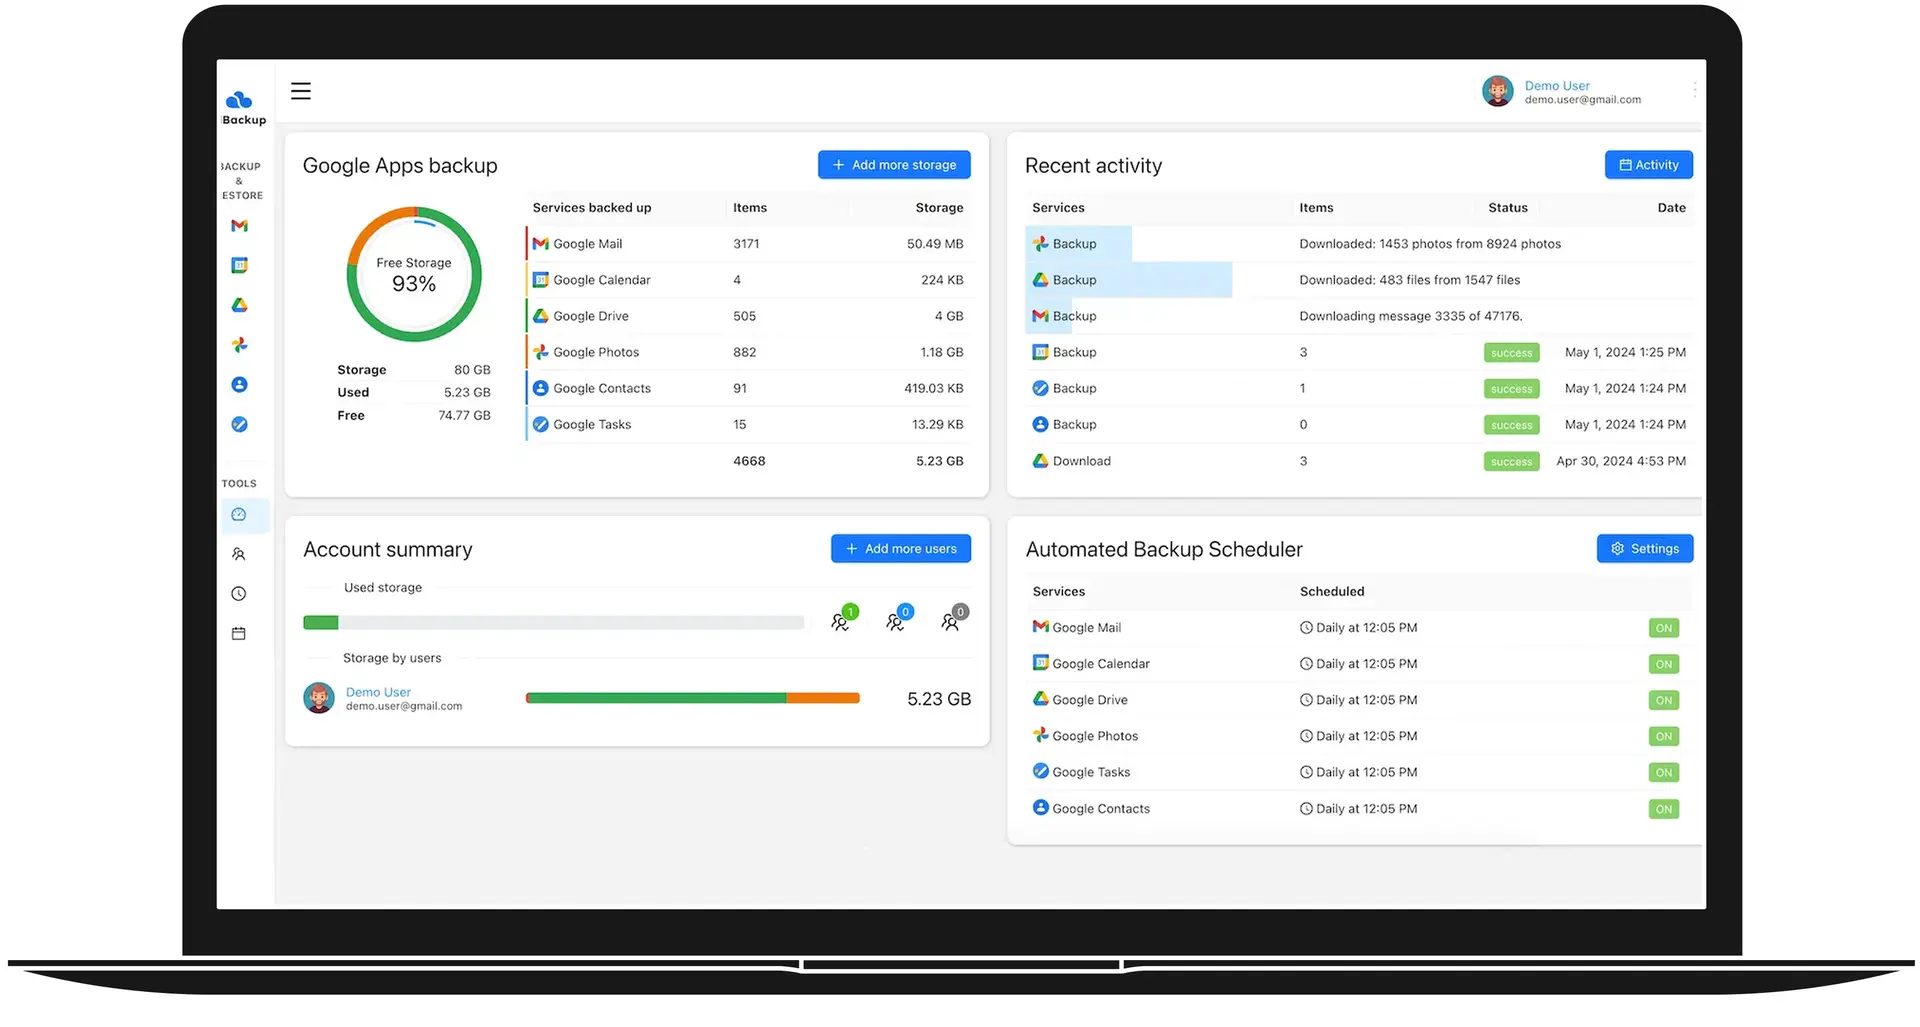Open Gmail backup in sidebar
Image resolution: width=1920 pixels, height=1027 pixels.
click(x=239, y=226)
